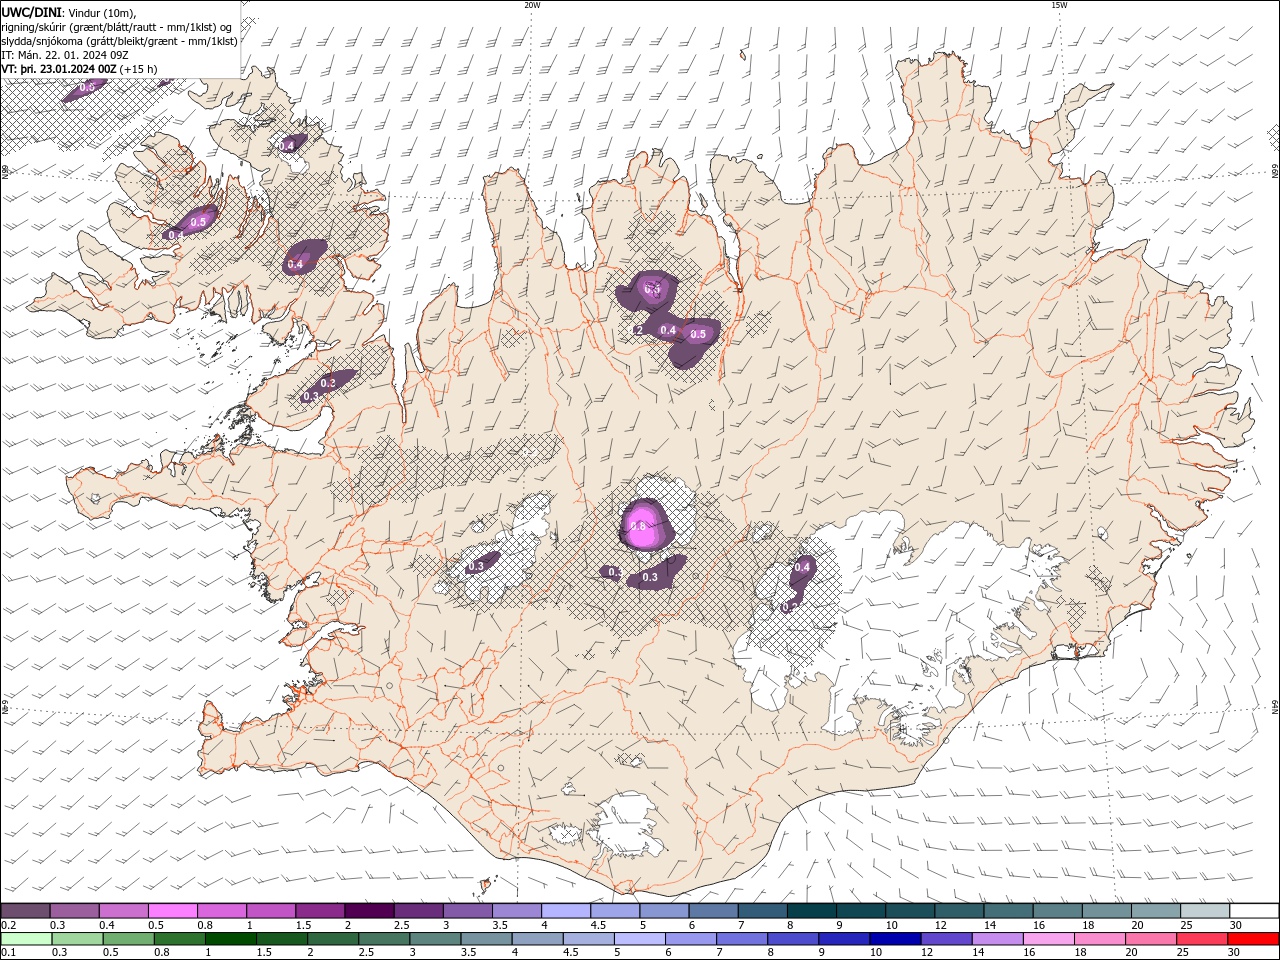Screen dimensions: 1280x960
Task: Click the bright pink 0.5 swatch in upper legend row
Action: point(173,911)
